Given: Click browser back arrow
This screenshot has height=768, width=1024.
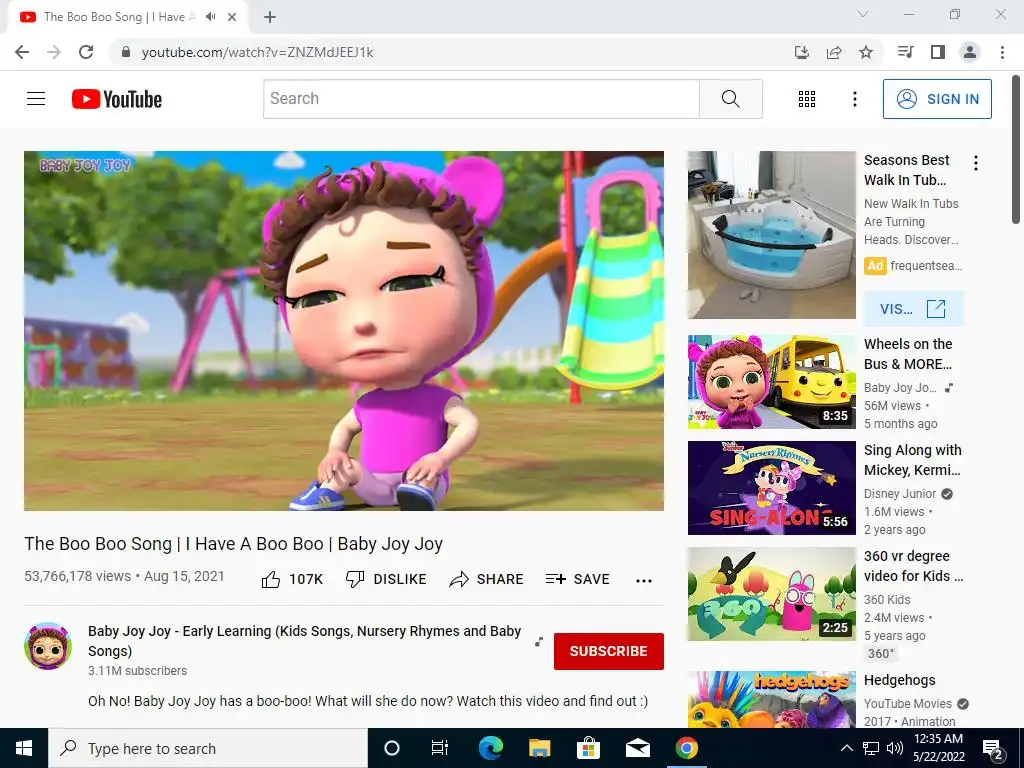Looking at the screenshot, I should point(22,52).
